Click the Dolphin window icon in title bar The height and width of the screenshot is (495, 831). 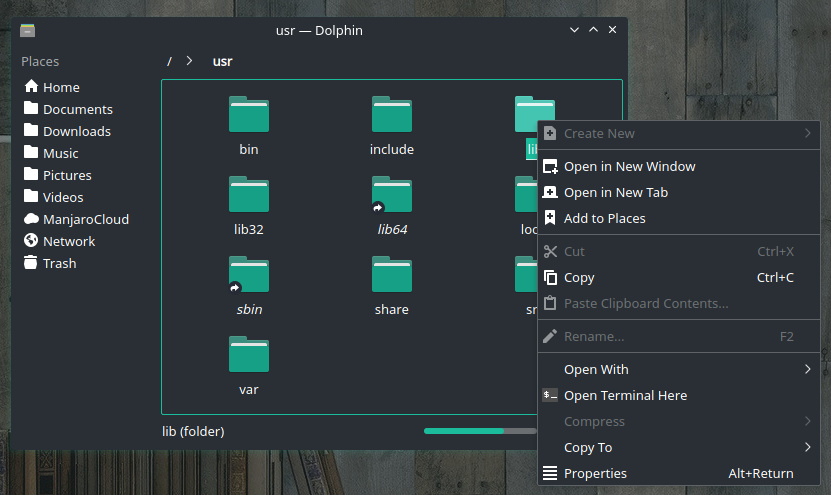pyautogui.click(x=28, y=30)
